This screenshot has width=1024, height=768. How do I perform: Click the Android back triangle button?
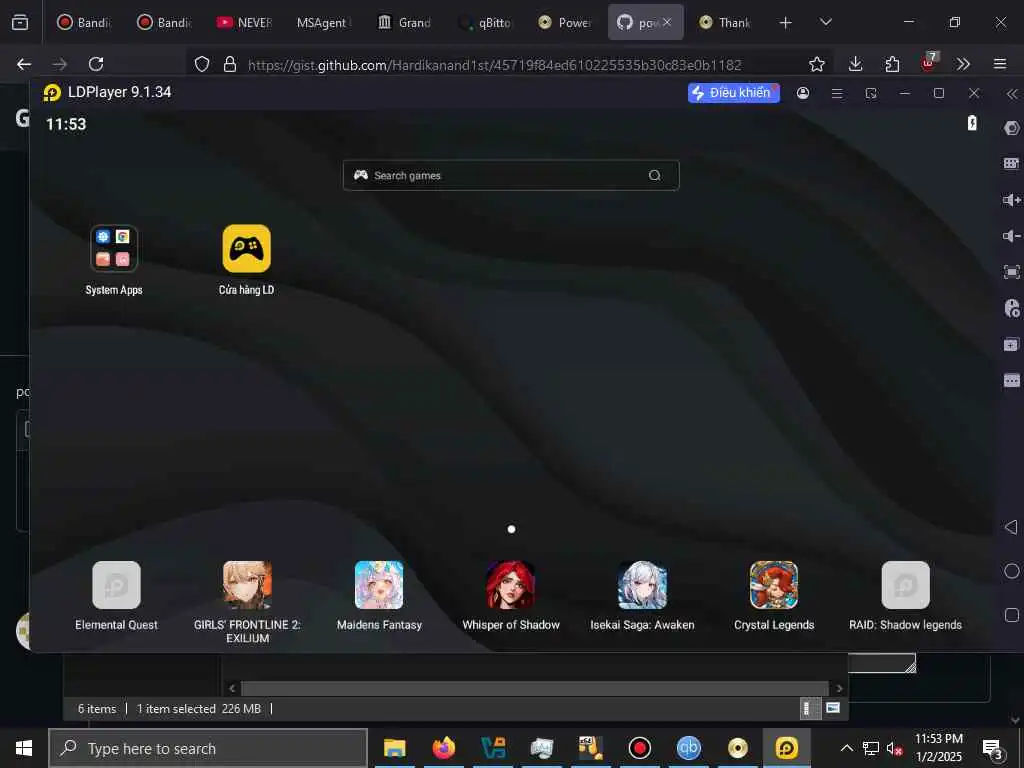tap(1011, 527)
